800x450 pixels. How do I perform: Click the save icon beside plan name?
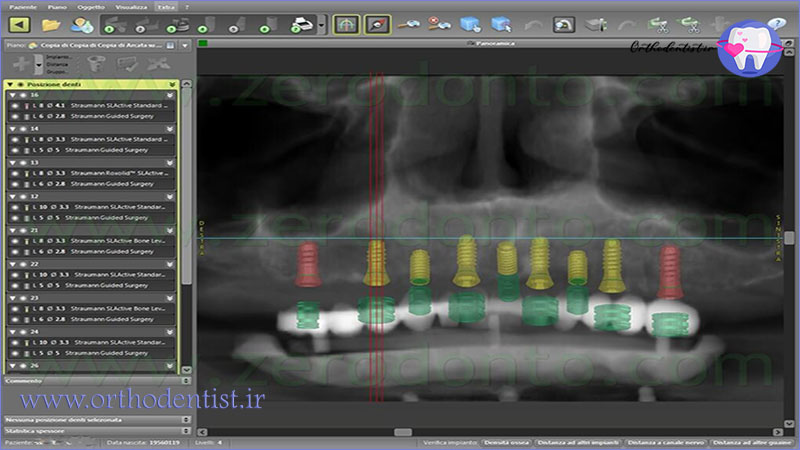tap(170, 45)
